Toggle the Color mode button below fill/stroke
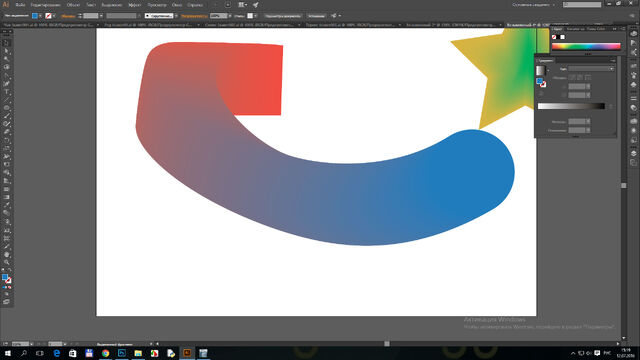Screen dimensions: 640x360 point(4,288)
